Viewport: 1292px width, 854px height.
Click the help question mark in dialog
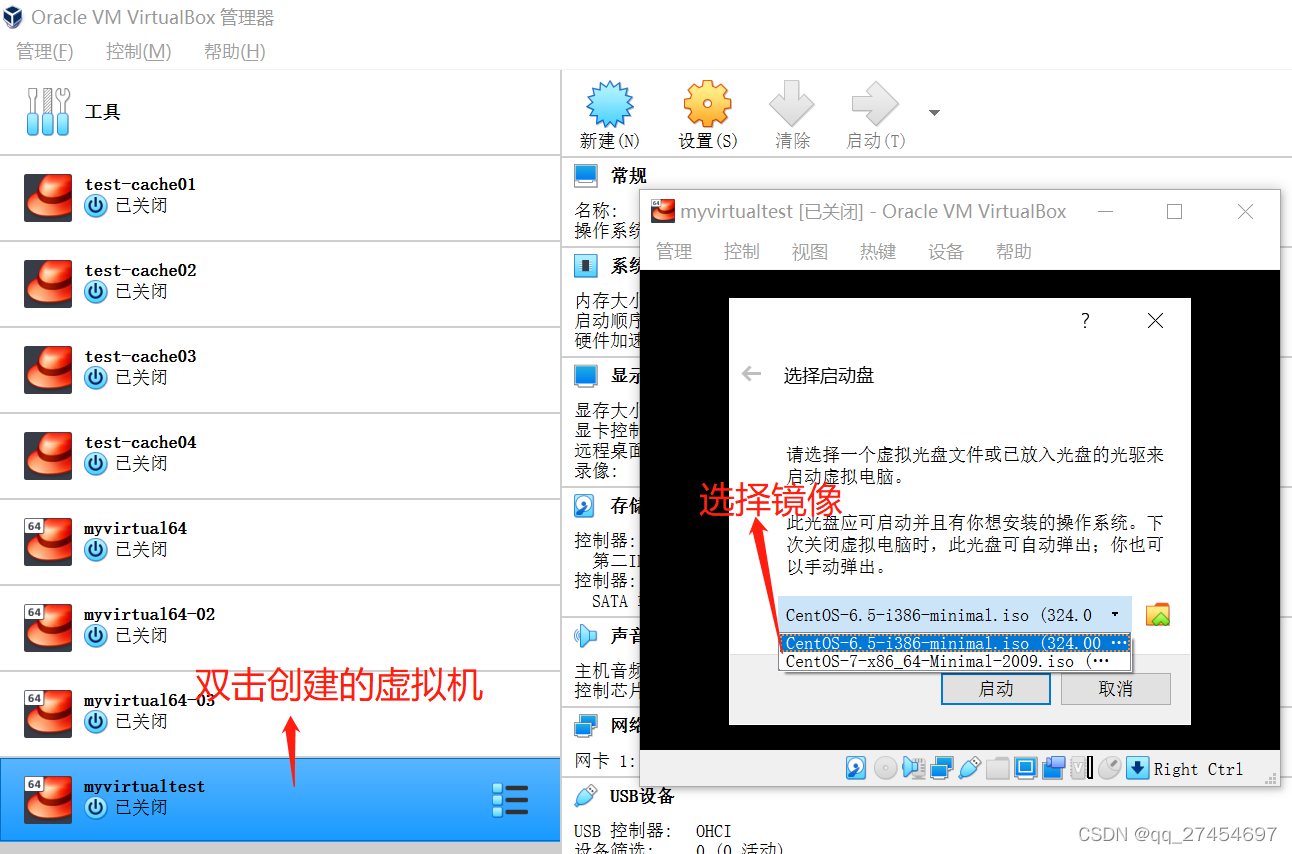pos(1085,321)
